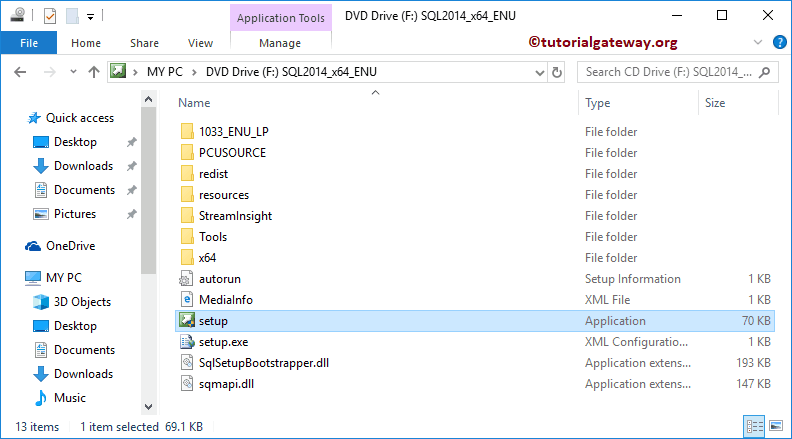This screenshot has height=439, width=792.
Task: Select the PCUSOURCE folder icon
Action: pyautogui.click(x=187, y=153)
